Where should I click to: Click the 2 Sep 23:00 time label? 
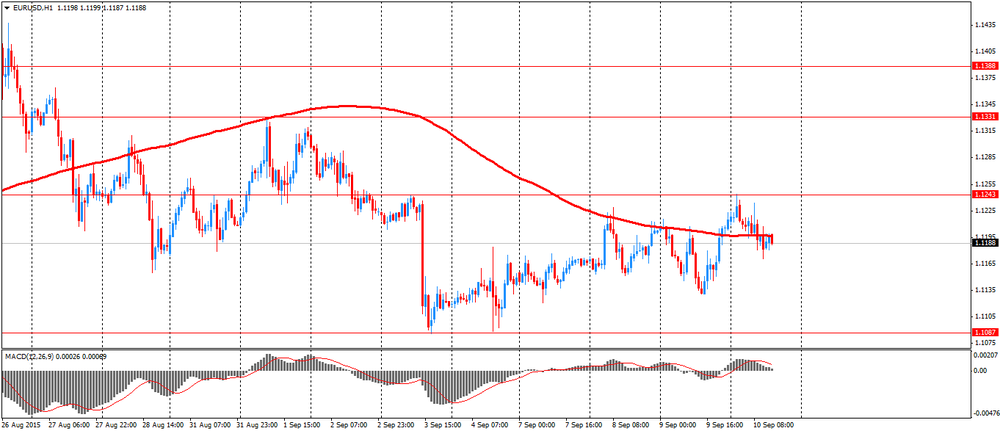pos(397,424)
